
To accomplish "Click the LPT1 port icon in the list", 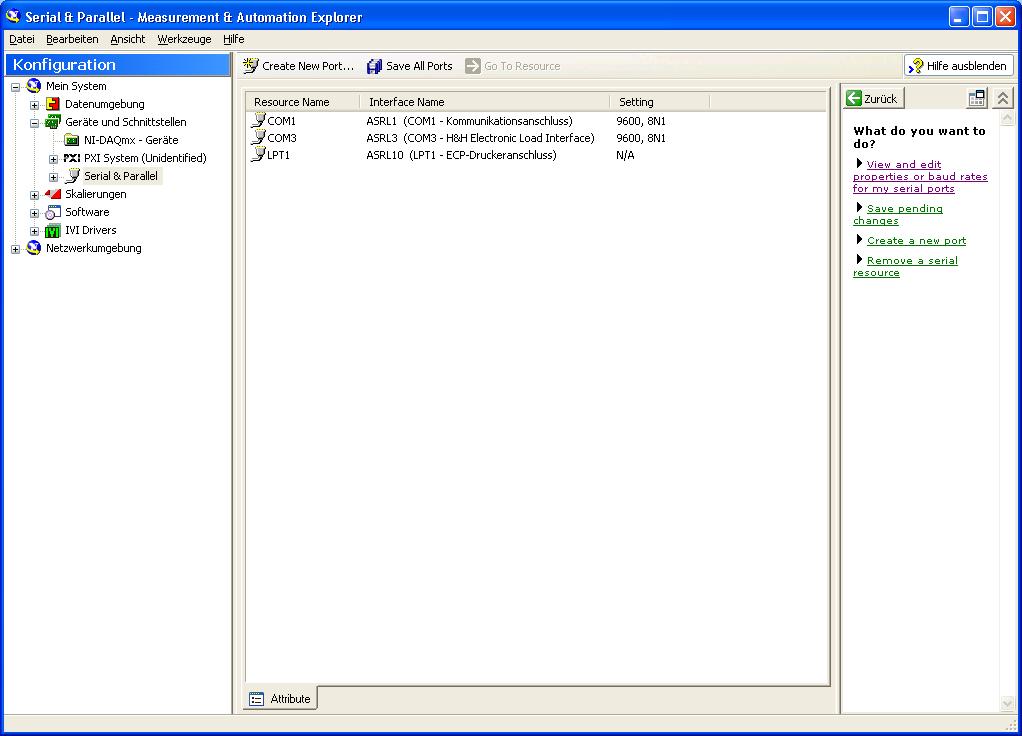I will tap(259, 155).
